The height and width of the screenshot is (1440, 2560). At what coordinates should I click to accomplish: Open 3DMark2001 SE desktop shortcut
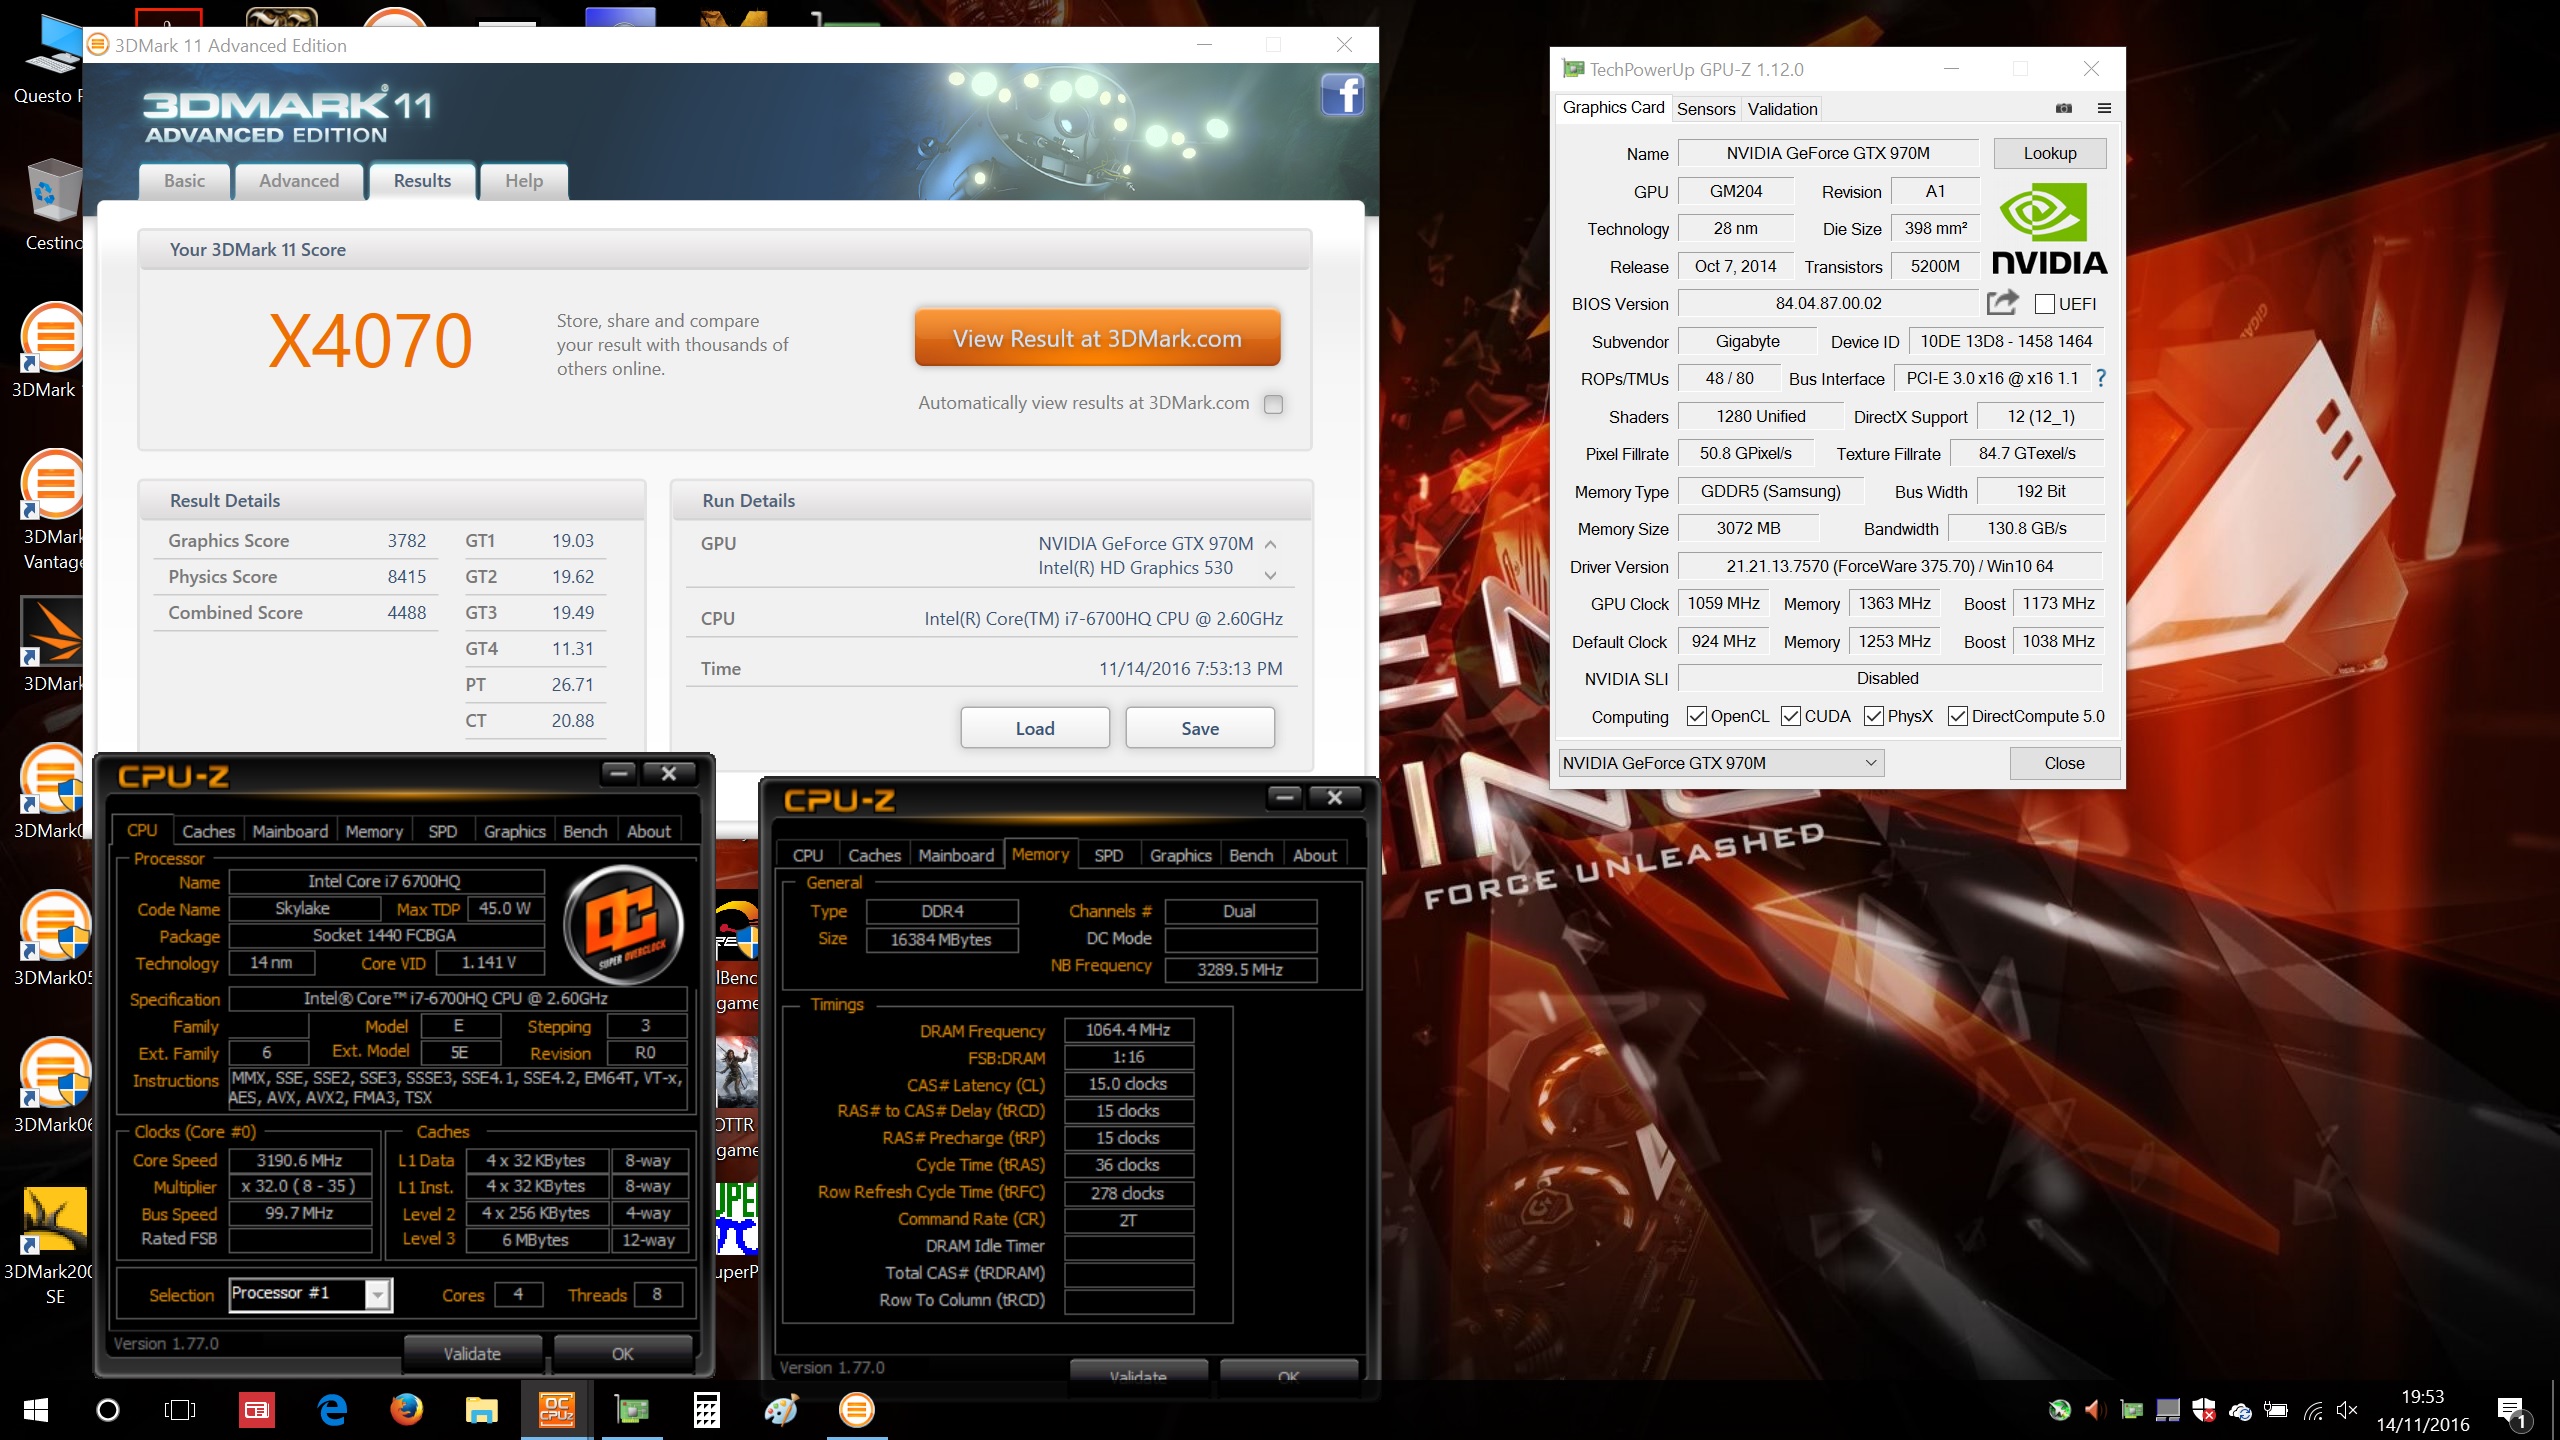[x=52, y=1245]
